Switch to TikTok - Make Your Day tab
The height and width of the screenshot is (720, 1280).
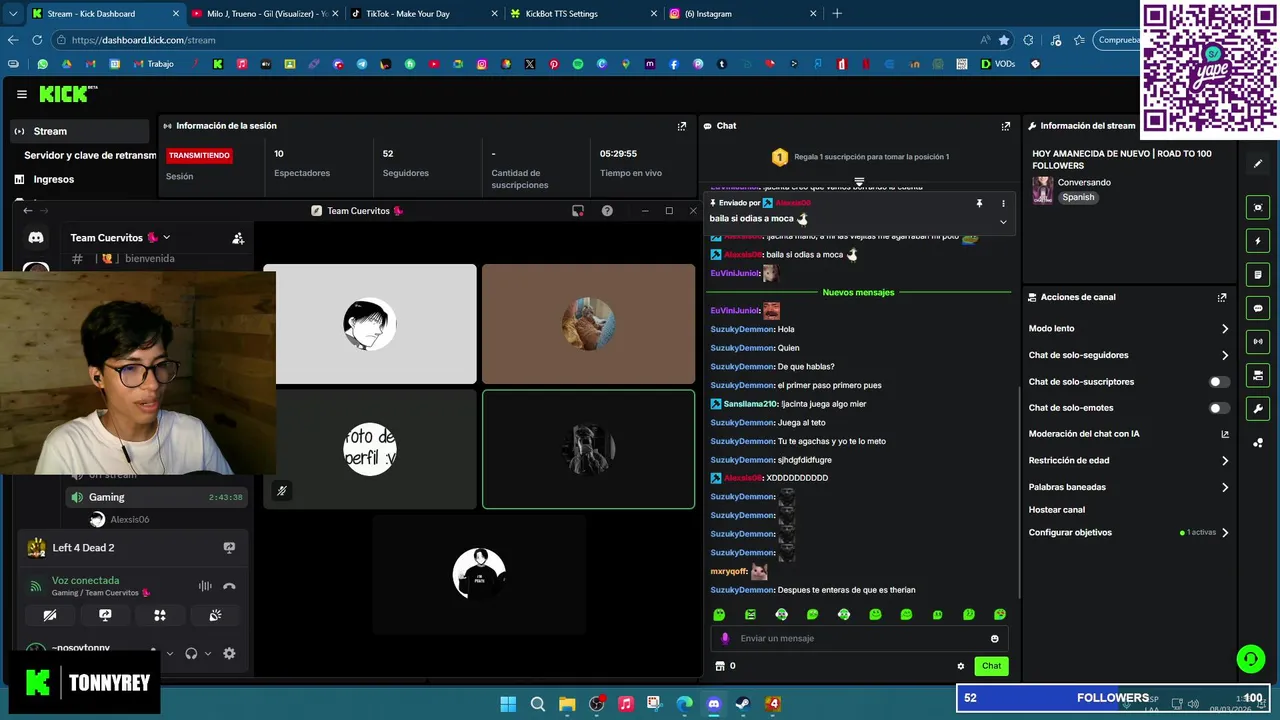(423, 14)
